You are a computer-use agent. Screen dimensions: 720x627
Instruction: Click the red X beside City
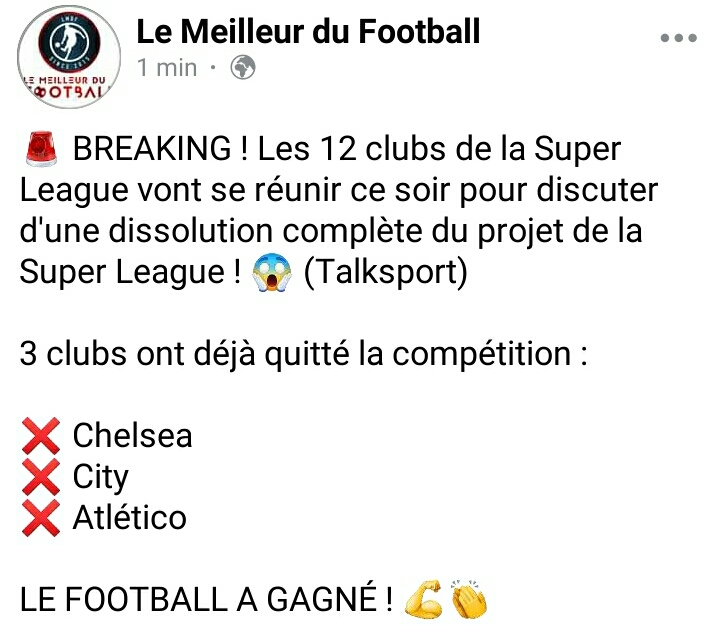(41, 478)
